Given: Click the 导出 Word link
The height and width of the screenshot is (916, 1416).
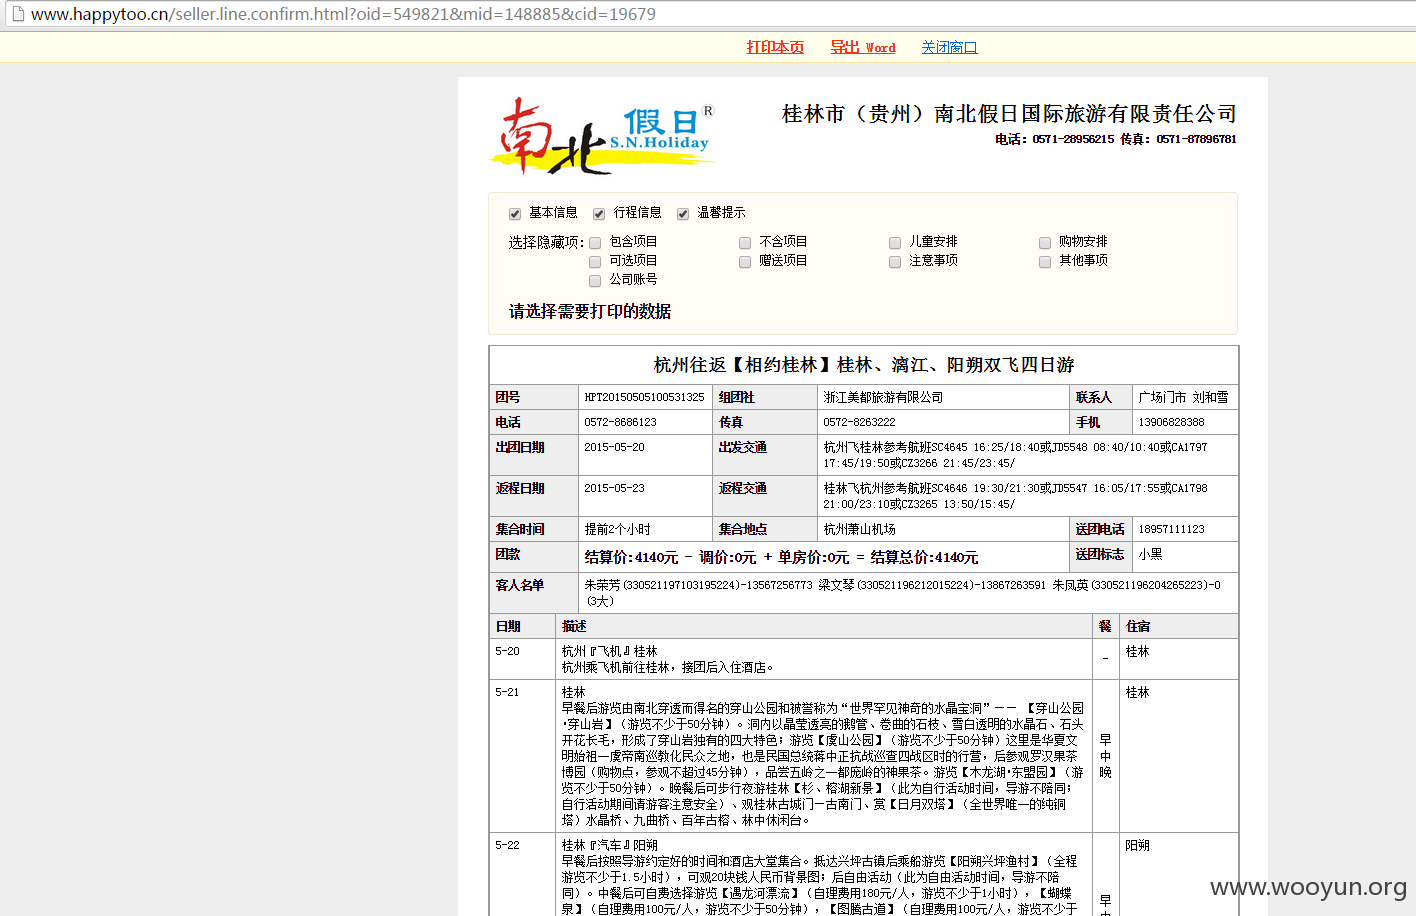Looking at the screenshot, I should click(863, 47).
